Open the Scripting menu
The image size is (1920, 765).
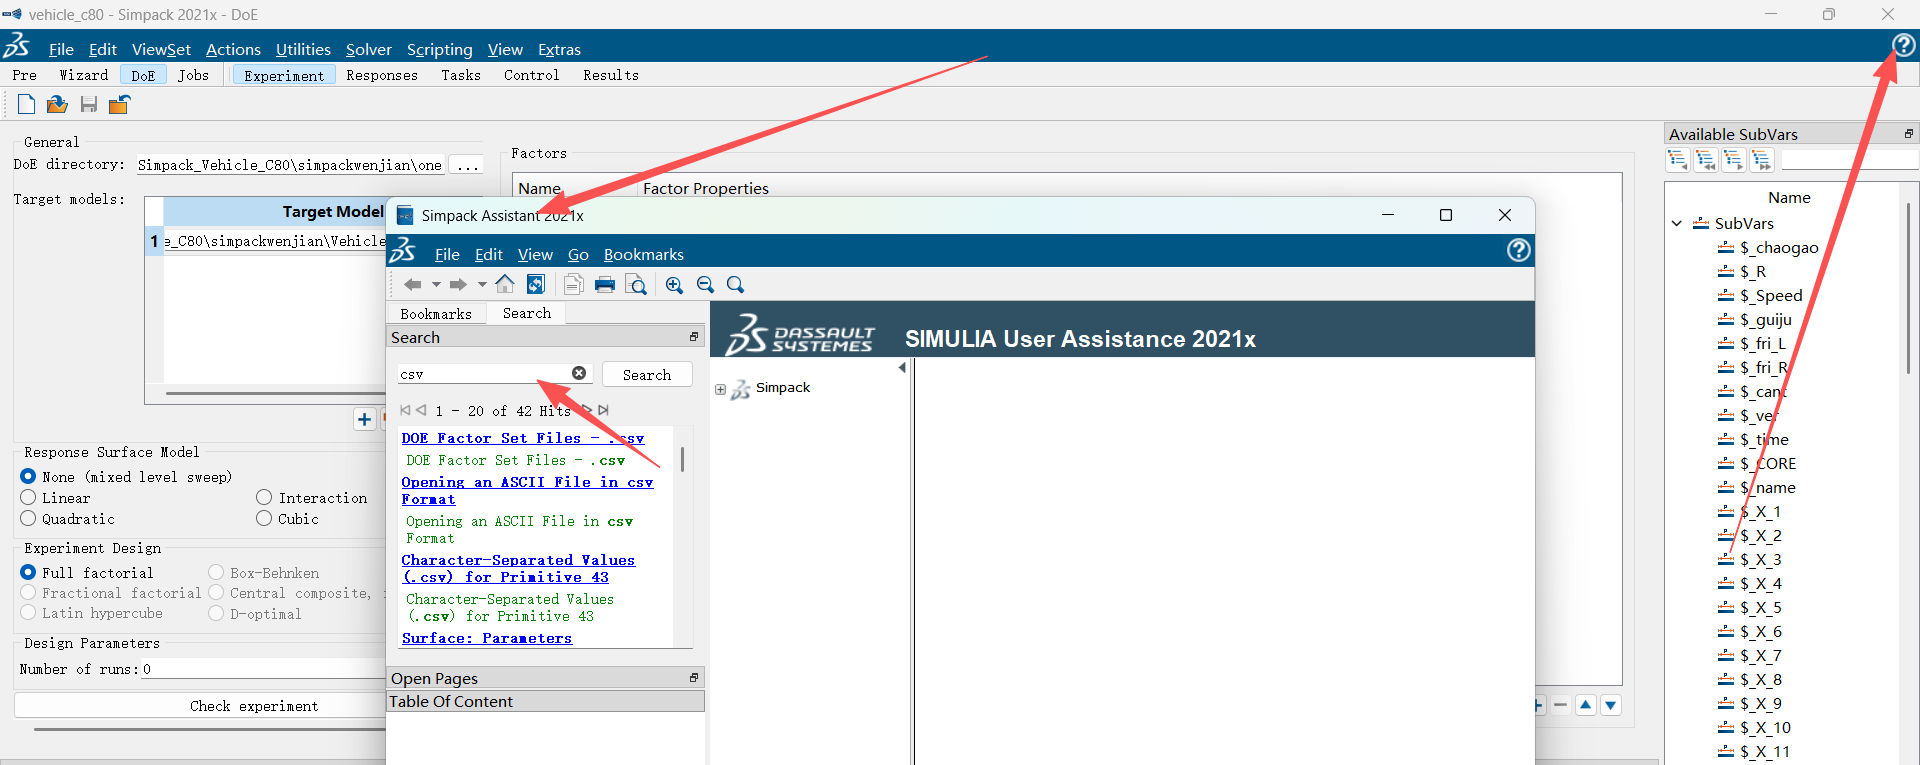(439, 49)
